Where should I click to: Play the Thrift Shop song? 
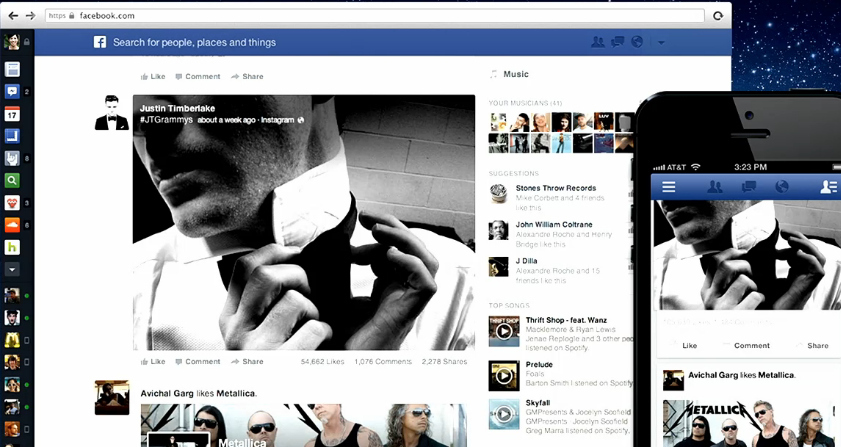coord(503,331)
